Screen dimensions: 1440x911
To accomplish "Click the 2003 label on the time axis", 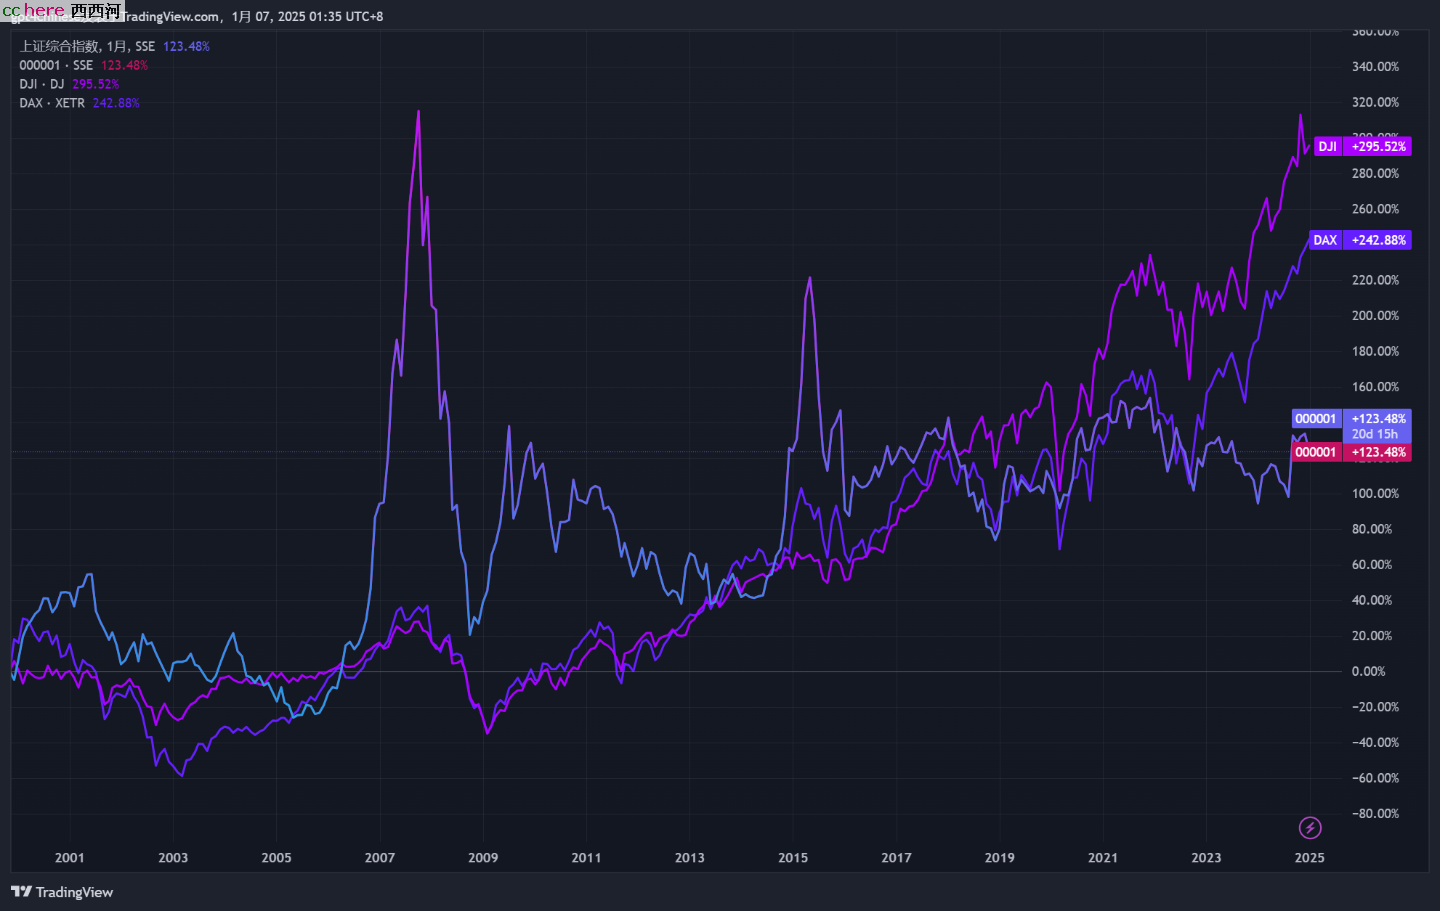I will pos(173,857).
